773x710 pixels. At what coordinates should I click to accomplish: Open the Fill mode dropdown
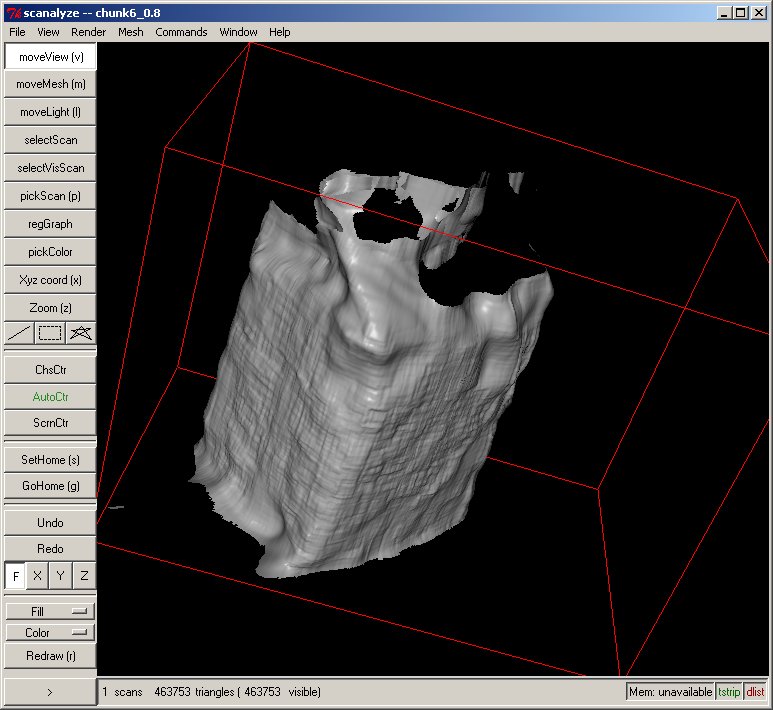pyautogui.click(x=50, y=611)
